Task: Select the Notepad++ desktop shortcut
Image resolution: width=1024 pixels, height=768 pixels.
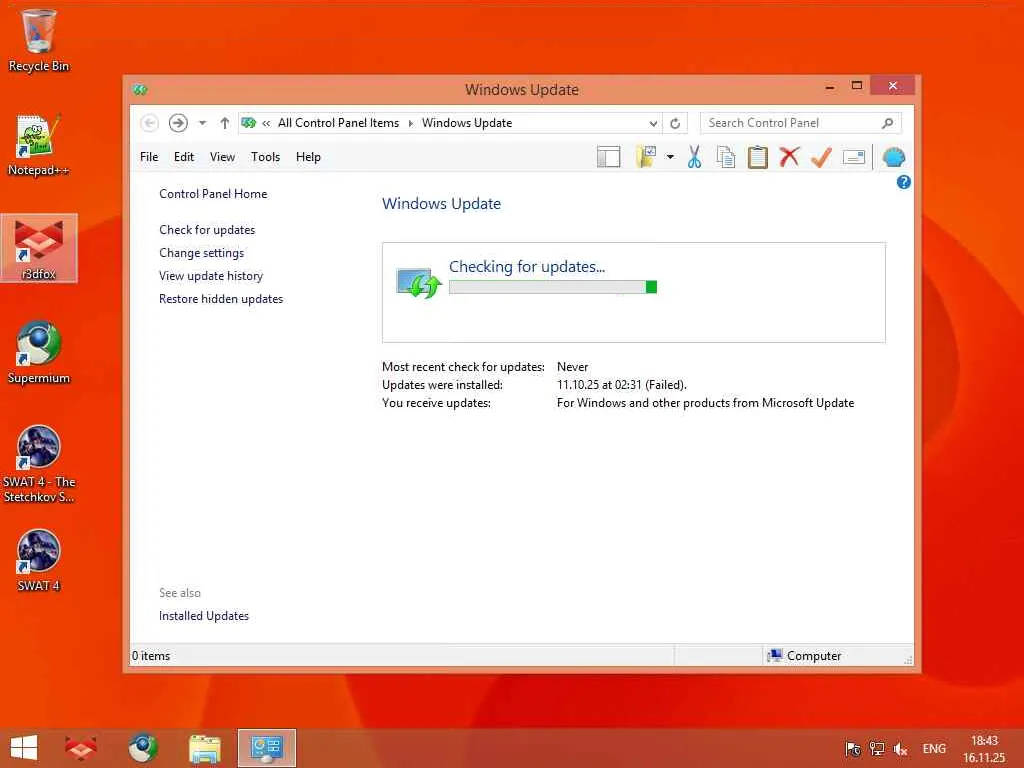Action: point(39,144)
